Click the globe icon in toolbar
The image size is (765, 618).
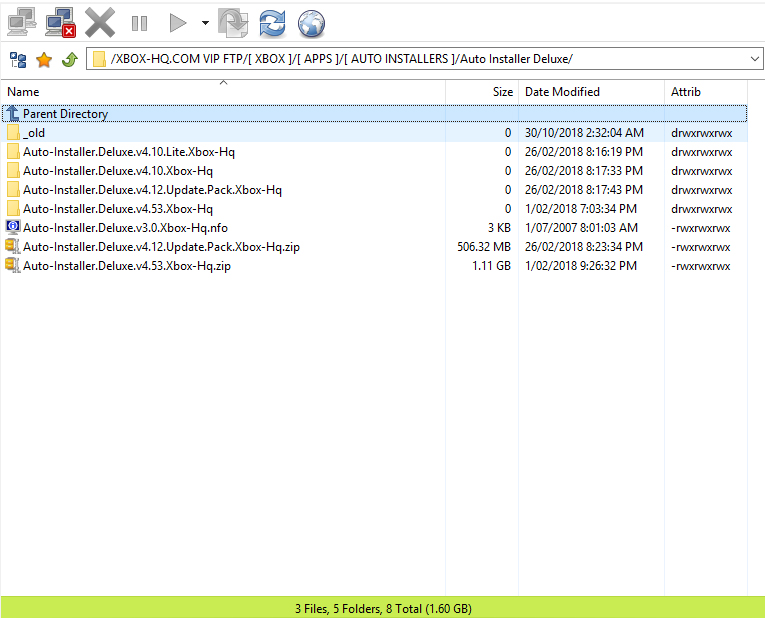pyautogui.click(x=312, y=22)
